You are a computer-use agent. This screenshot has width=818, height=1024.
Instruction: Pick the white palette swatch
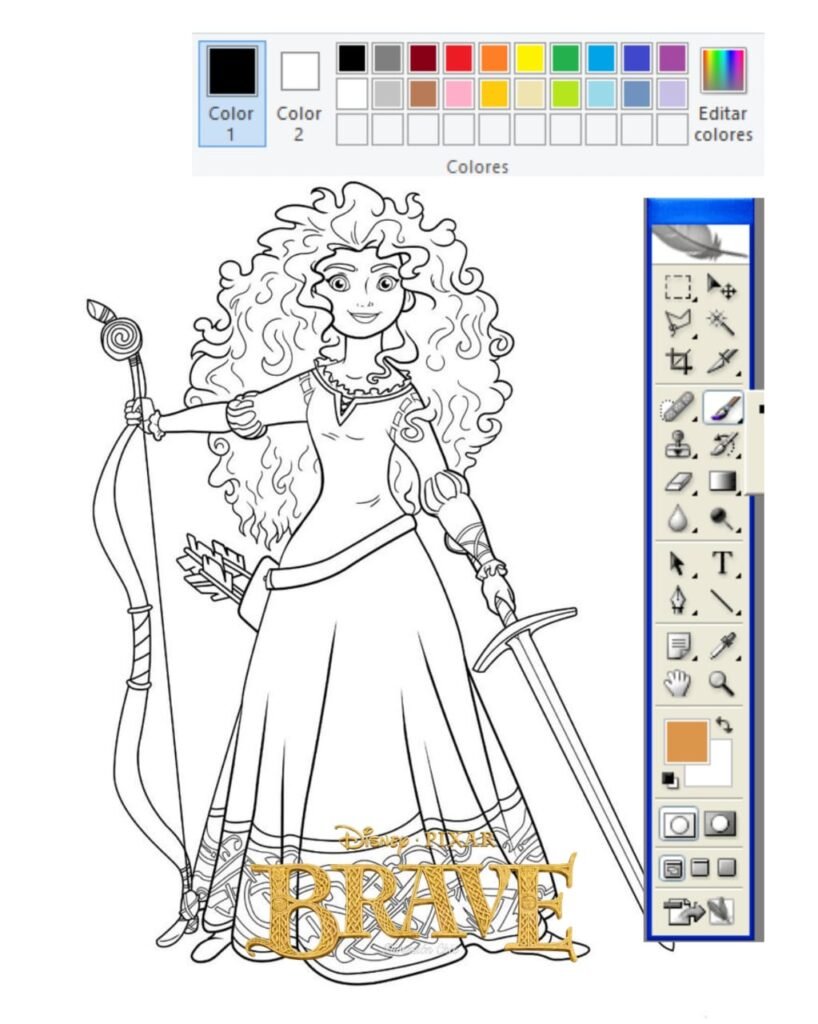[352, 94]
